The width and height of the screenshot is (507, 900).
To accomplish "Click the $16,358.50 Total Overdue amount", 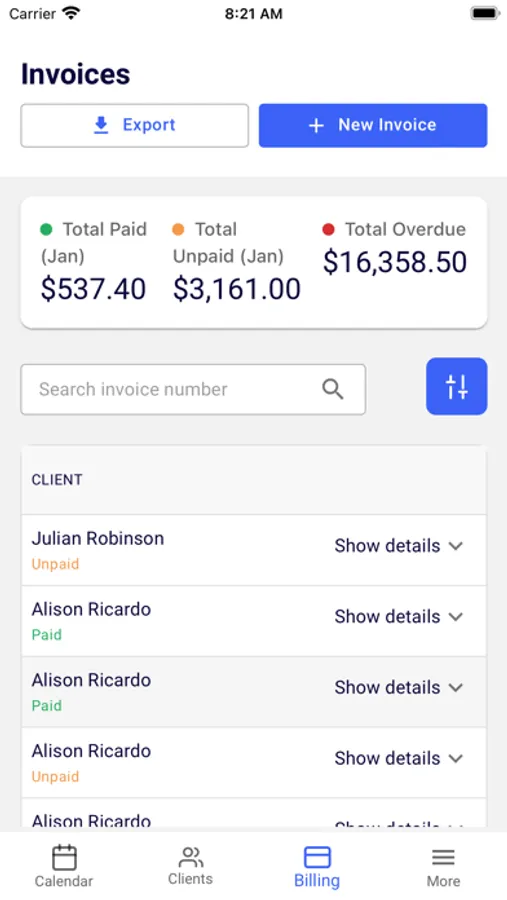I will click(x=395, y=262).
